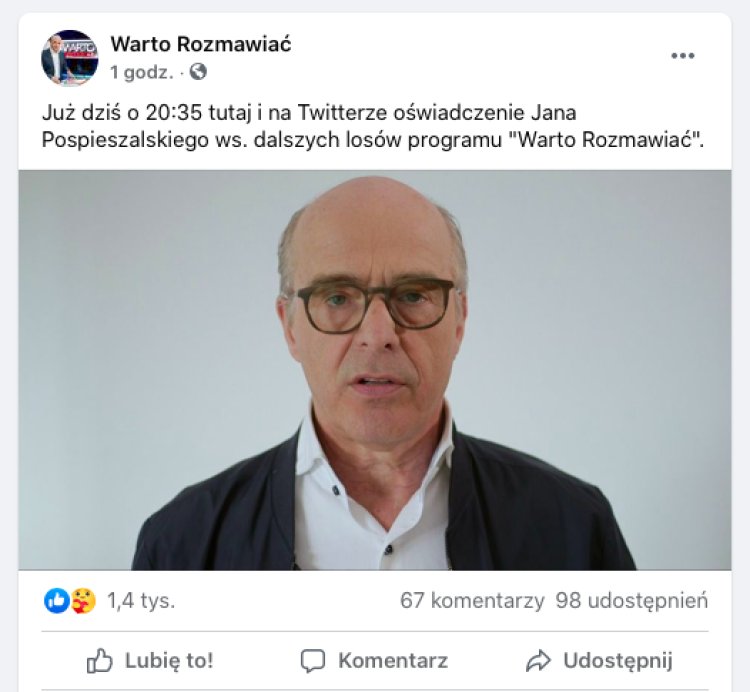Screen dimensions: 750x692
Task: View the 1,4 tys. reactions list
Action: (x=141, y=600)
